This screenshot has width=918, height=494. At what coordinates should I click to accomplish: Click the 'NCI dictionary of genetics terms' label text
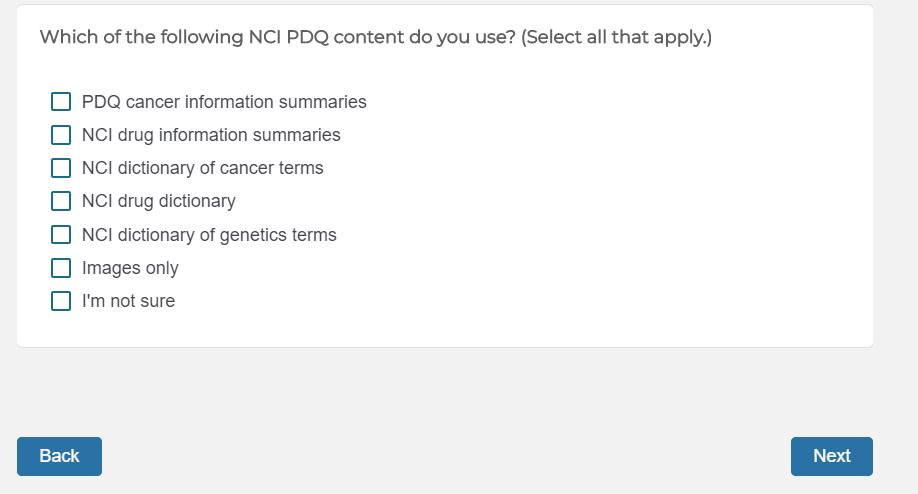[209, 235]
